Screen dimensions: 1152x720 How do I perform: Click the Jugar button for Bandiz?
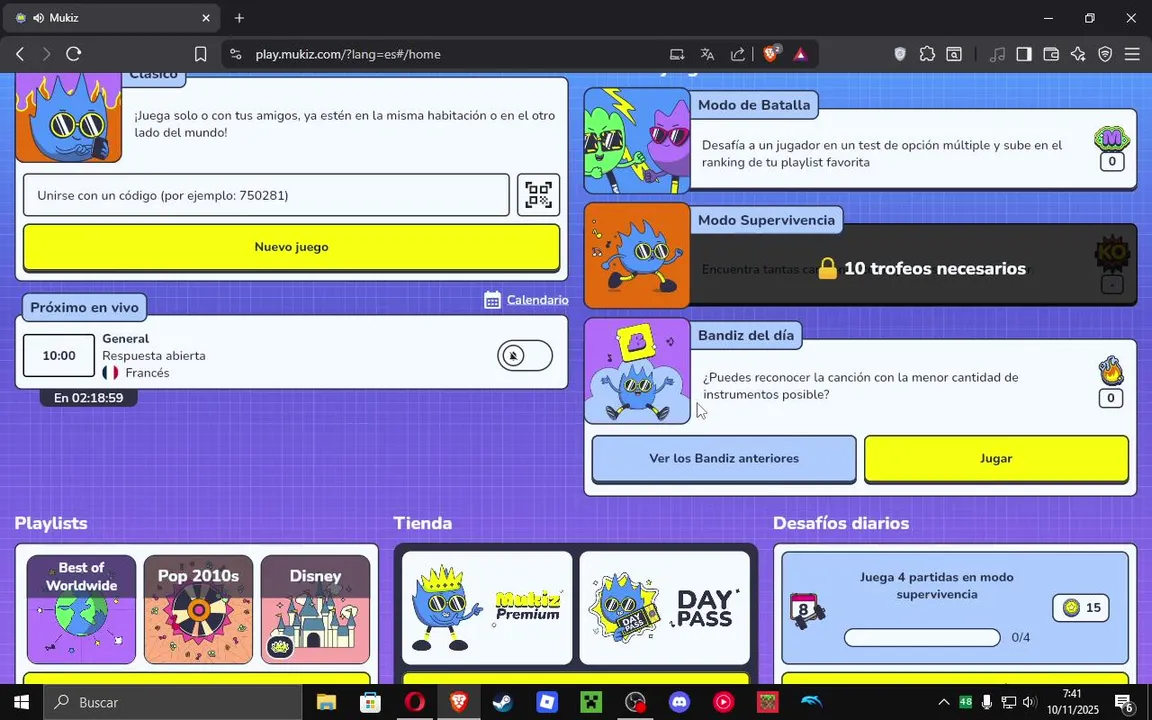996,458
